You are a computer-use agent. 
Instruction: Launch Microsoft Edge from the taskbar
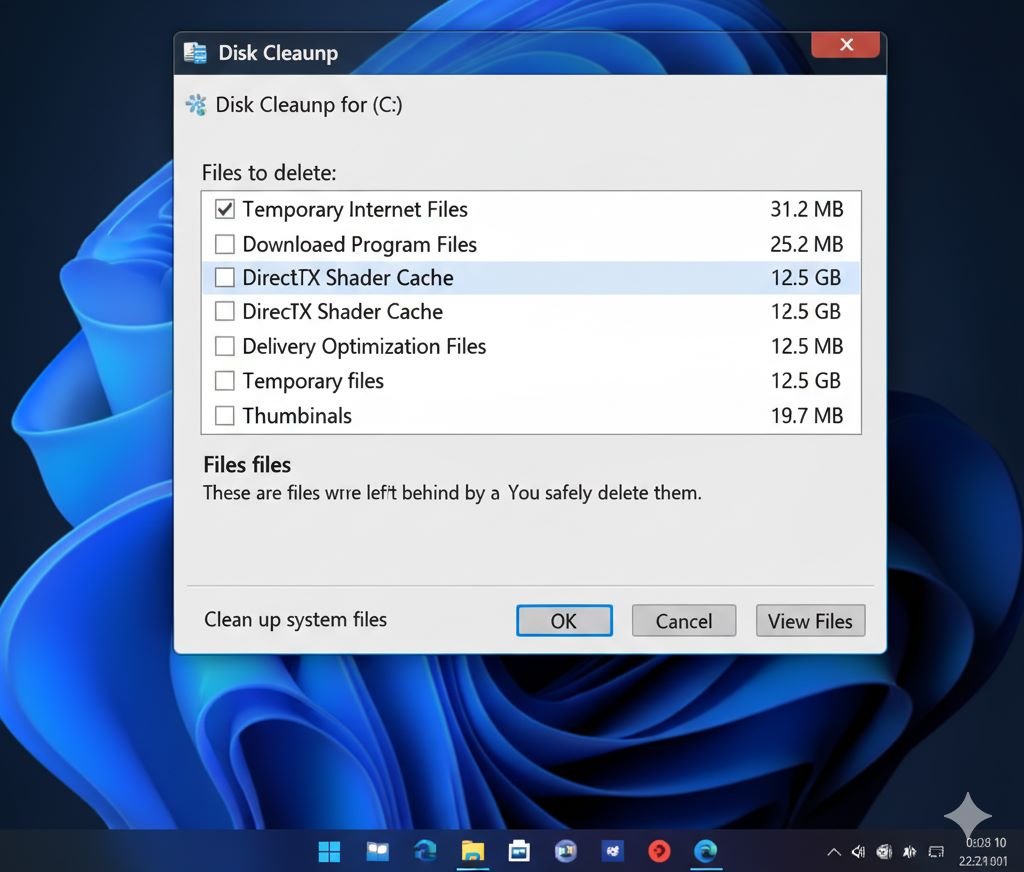pyautogui.click(x=706, y=851)
